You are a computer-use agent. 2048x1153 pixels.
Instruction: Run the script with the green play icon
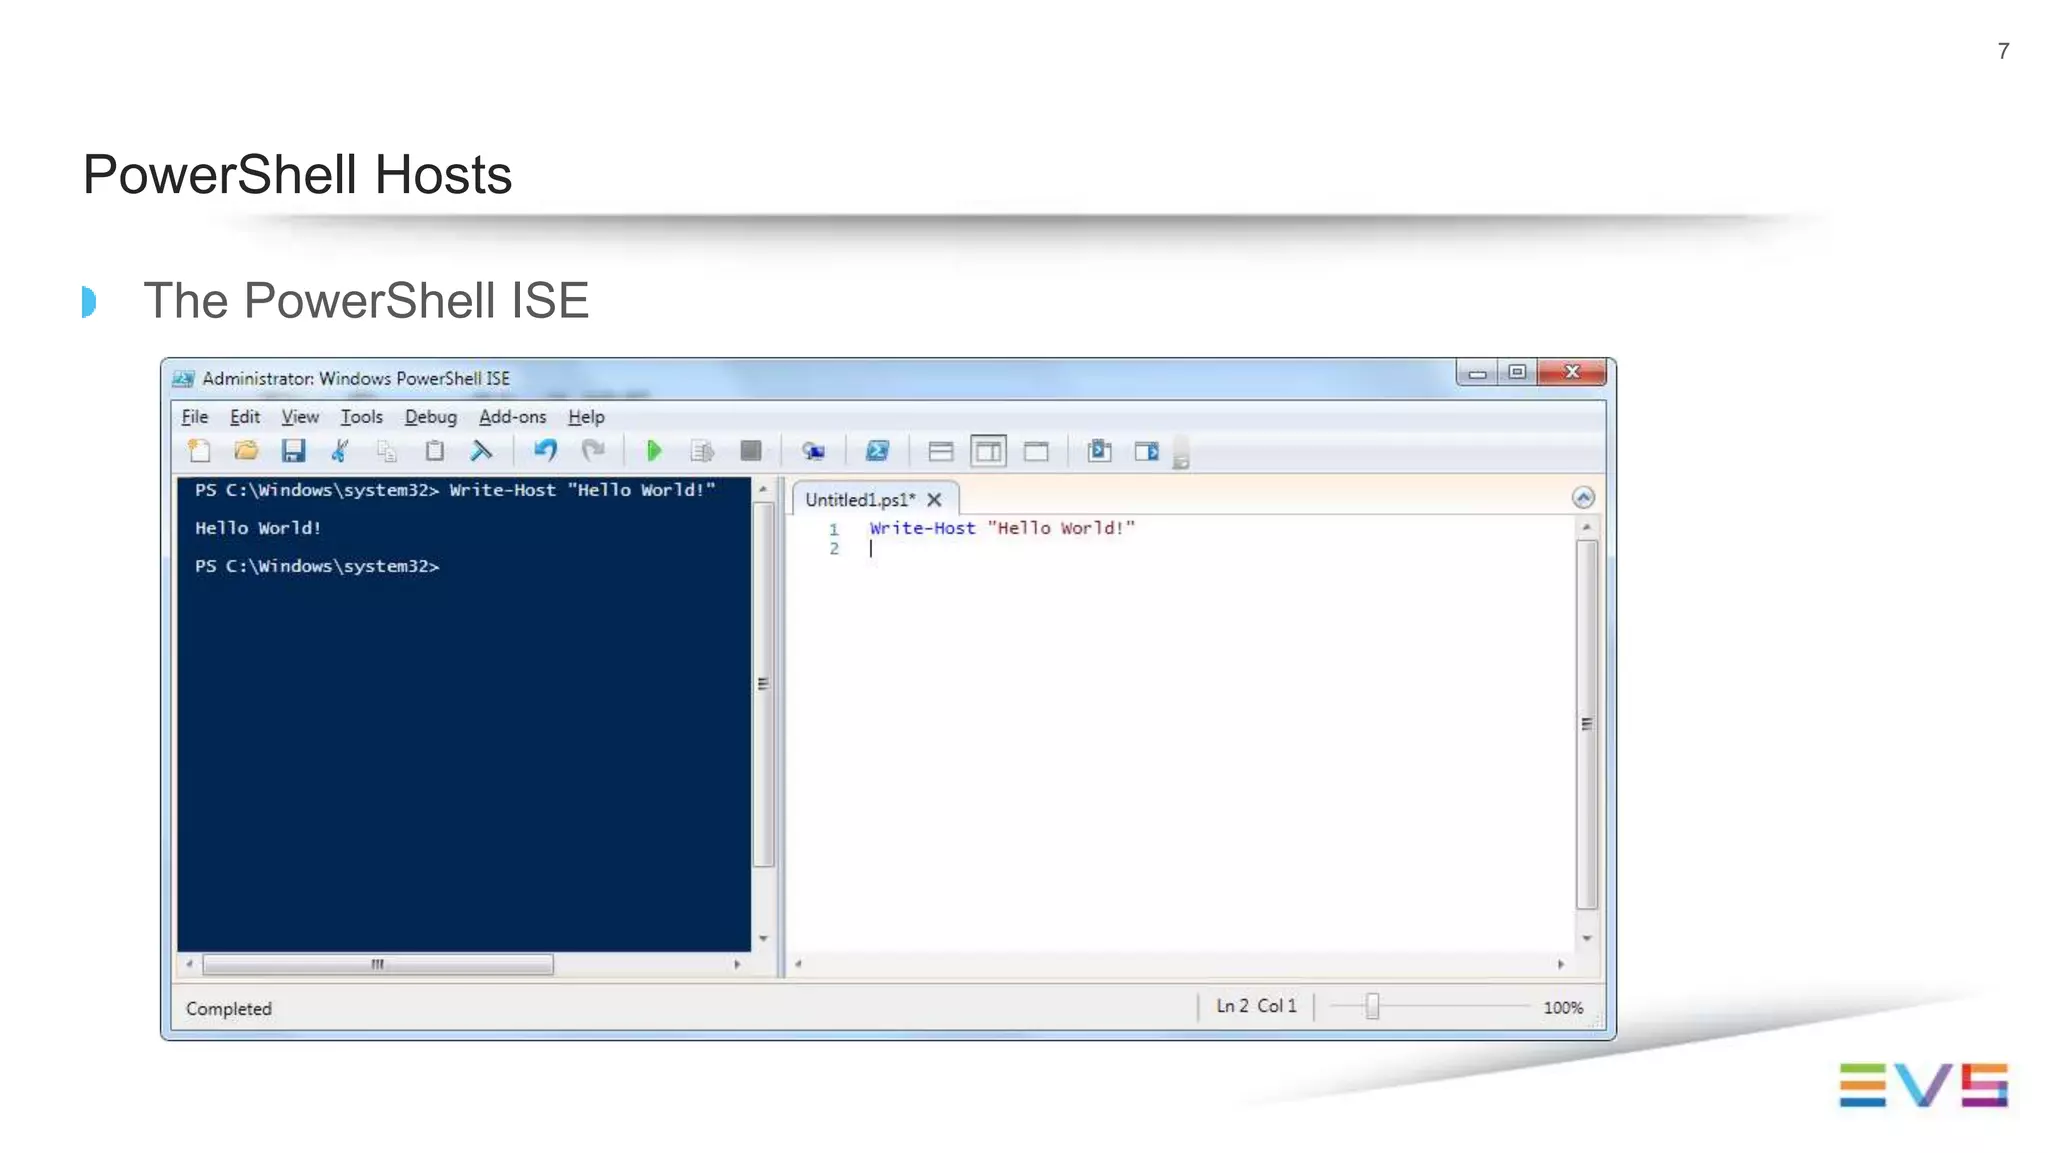(x=654, y=451)
